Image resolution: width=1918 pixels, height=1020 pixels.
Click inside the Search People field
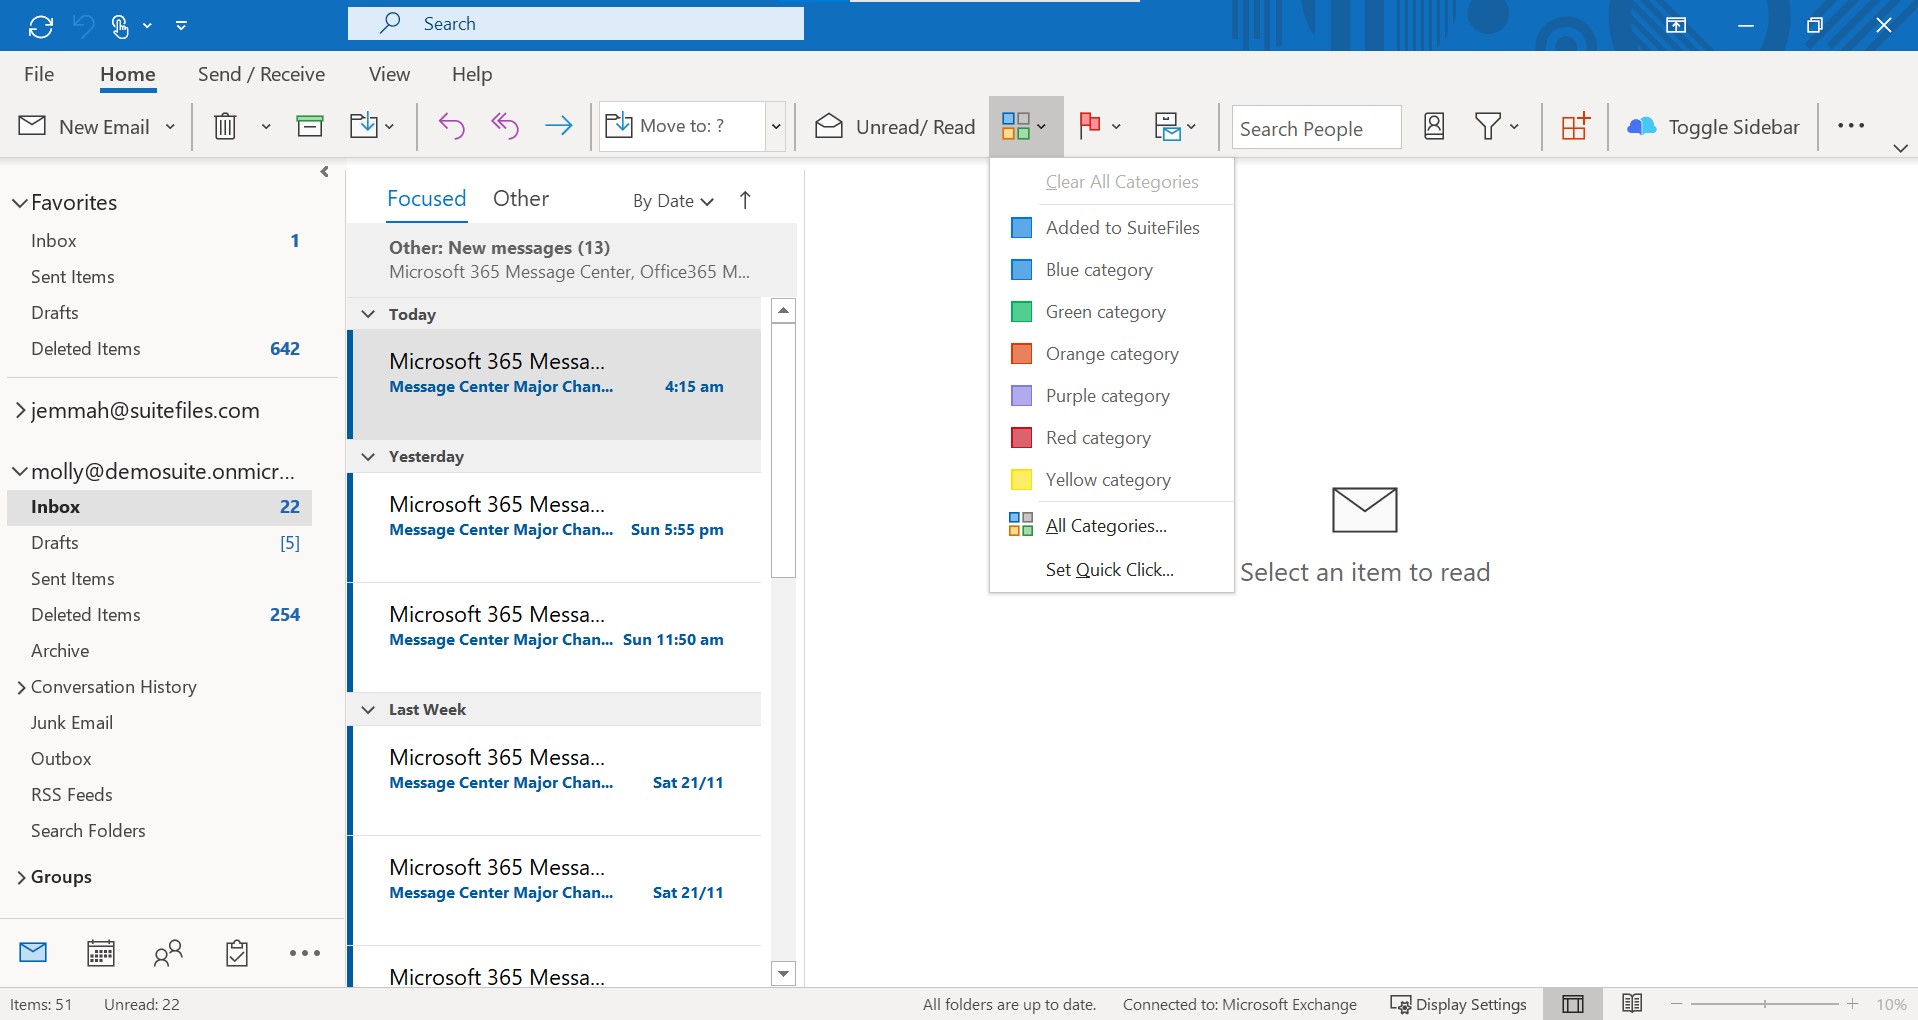click(1314, 127)
